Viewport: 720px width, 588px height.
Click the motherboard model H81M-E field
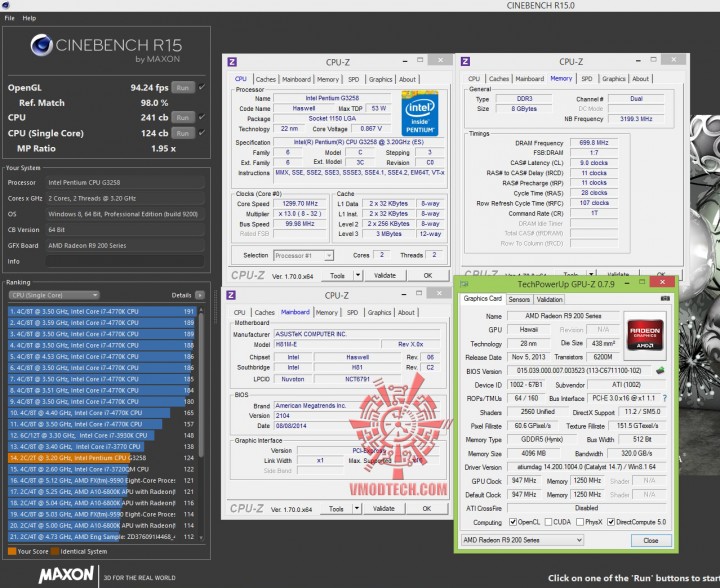coord(326,344)
